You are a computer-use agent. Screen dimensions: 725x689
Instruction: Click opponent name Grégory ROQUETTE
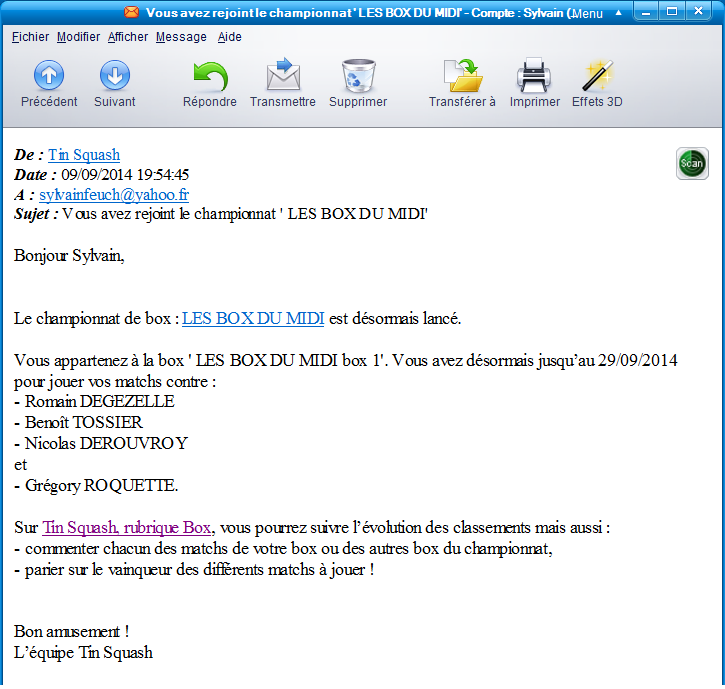point(101,486)
